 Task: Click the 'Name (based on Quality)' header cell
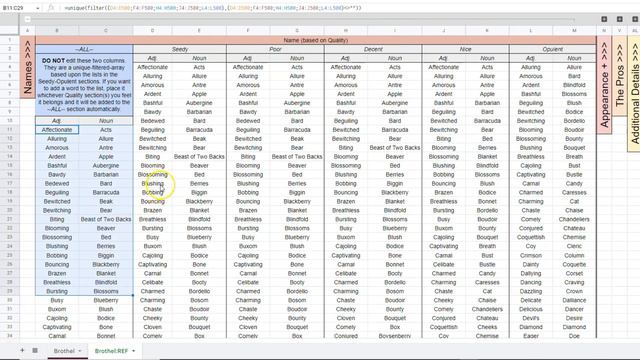[316, 40]
